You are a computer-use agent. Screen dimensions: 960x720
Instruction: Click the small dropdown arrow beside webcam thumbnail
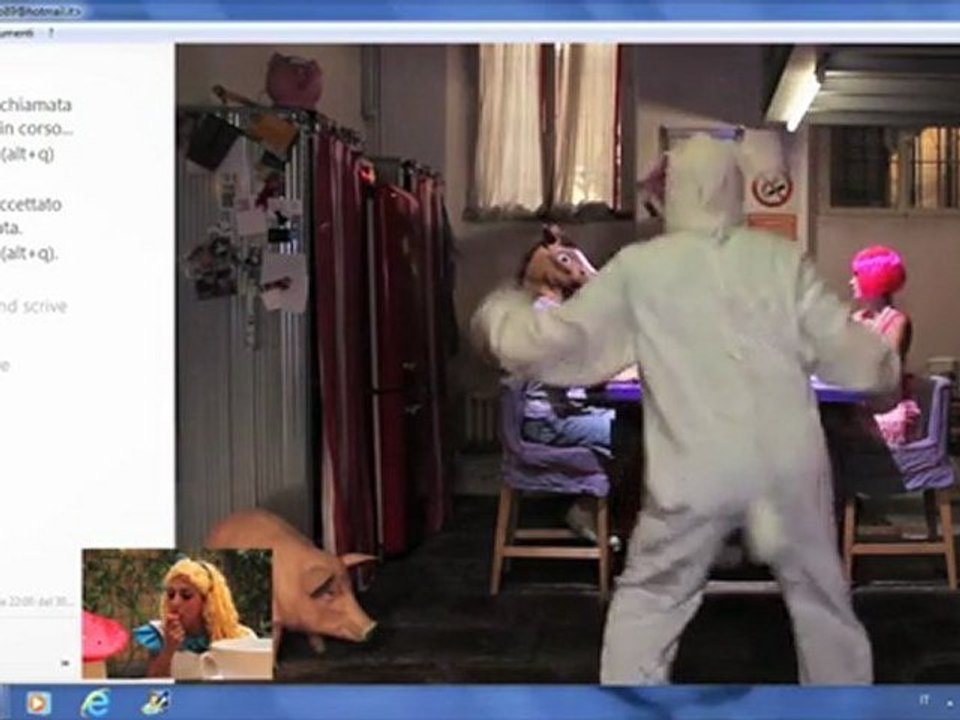66,662
